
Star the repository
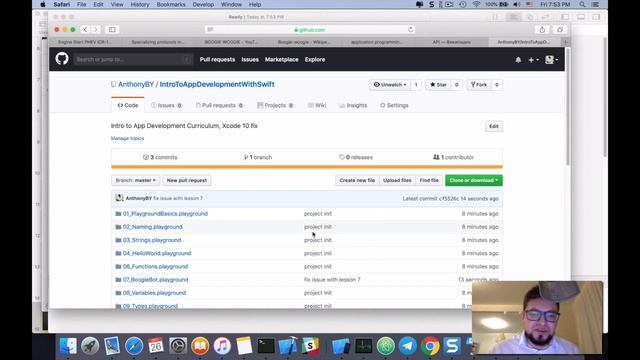pyautogui.click(x=438, y=84)
